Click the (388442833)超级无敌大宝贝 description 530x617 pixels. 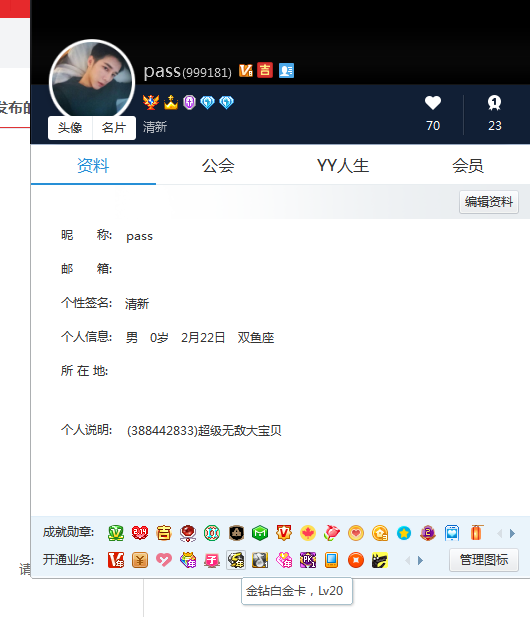click(x=204, y=430)
